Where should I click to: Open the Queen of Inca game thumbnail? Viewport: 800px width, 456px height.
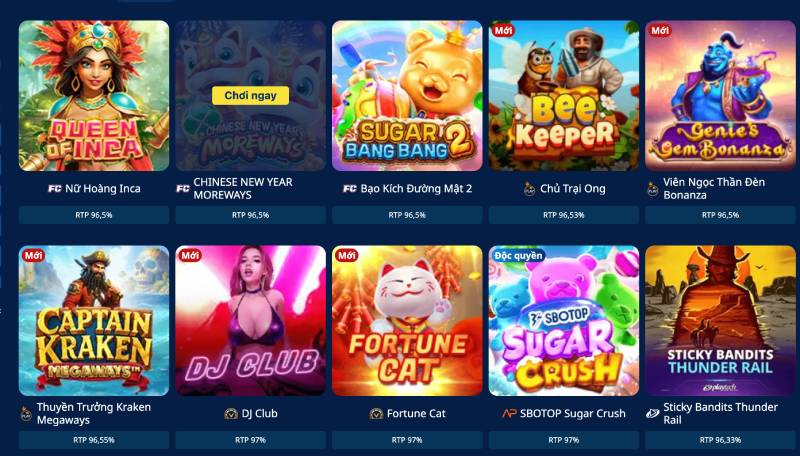(x=94, y=95)
